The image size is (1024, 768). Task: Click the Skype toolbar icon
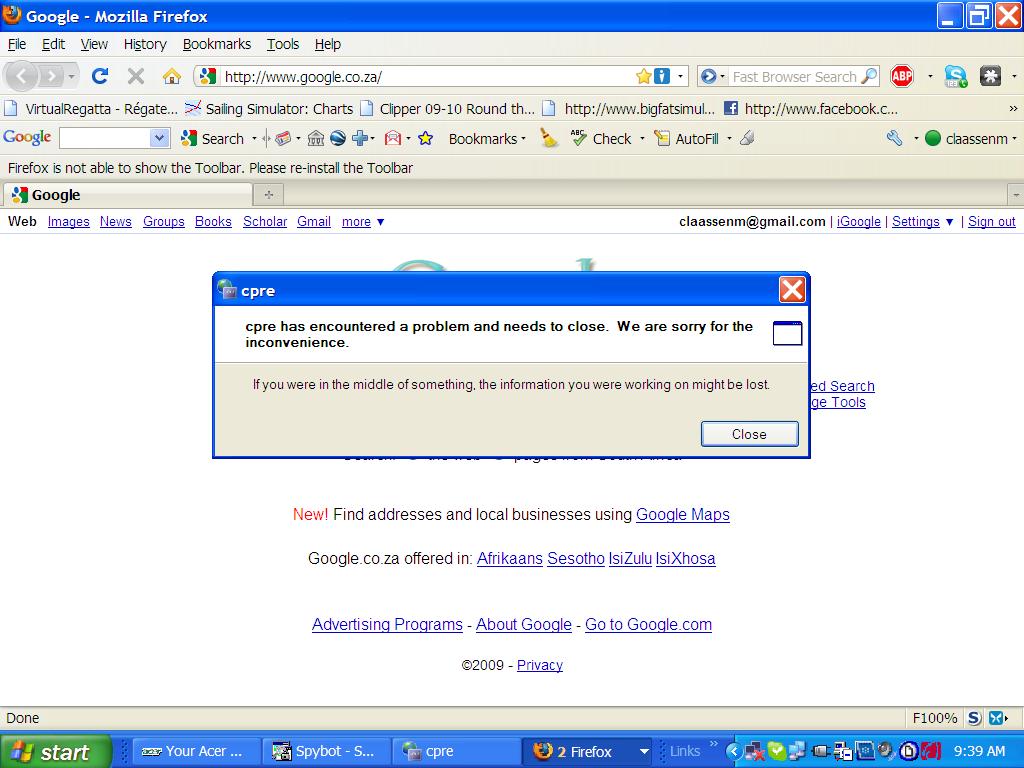[x=956, y=76]
